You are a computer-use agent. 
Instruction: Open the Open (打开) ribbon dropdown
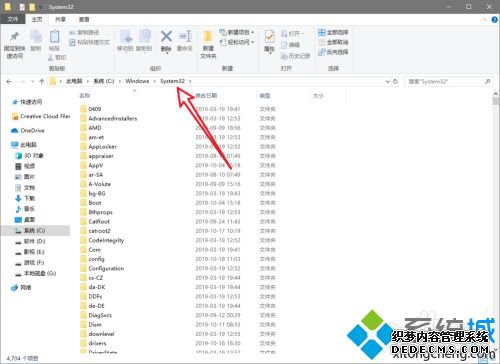[x=292, y=34]
